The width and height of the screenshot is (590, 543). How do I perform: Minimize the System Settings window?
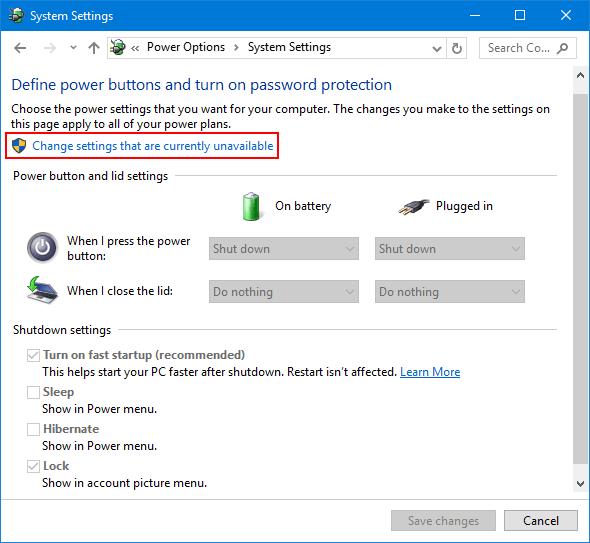(475, 15)
